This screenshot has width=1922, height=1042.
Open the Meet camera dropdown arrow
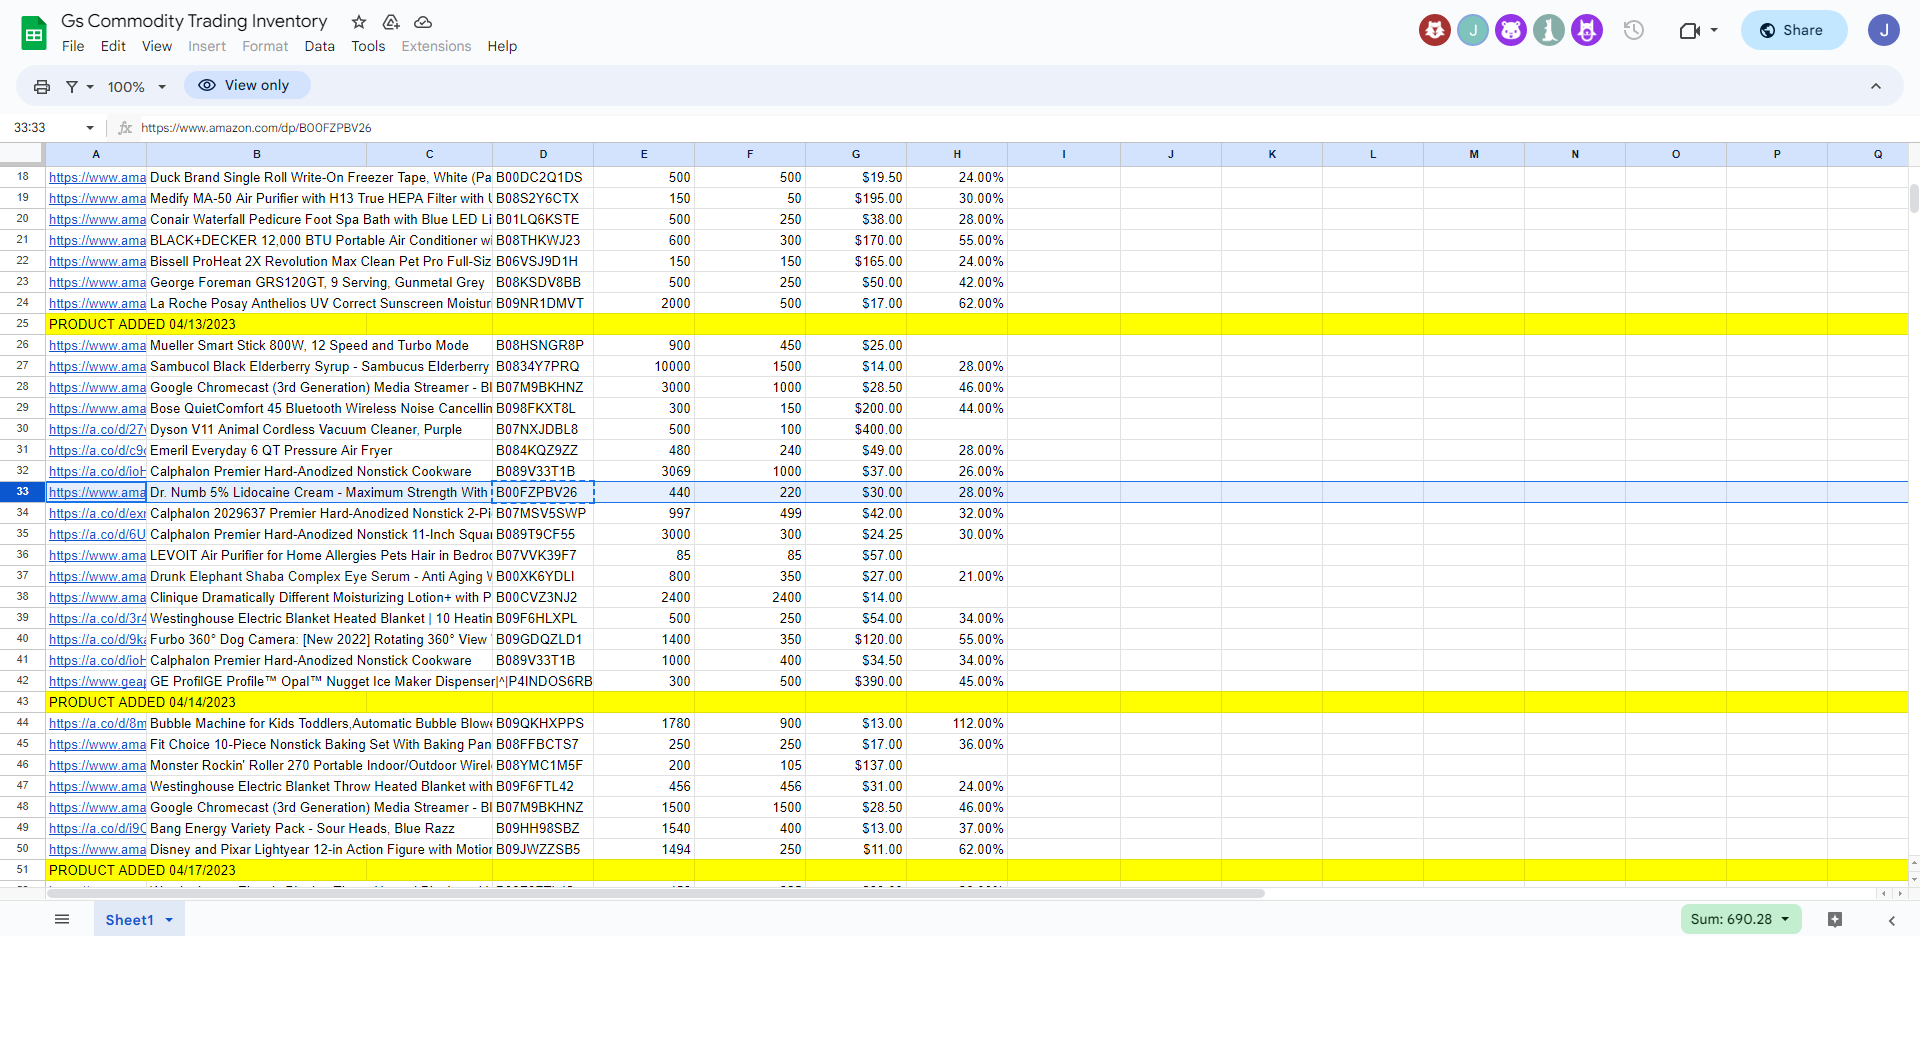point(1714,30)
